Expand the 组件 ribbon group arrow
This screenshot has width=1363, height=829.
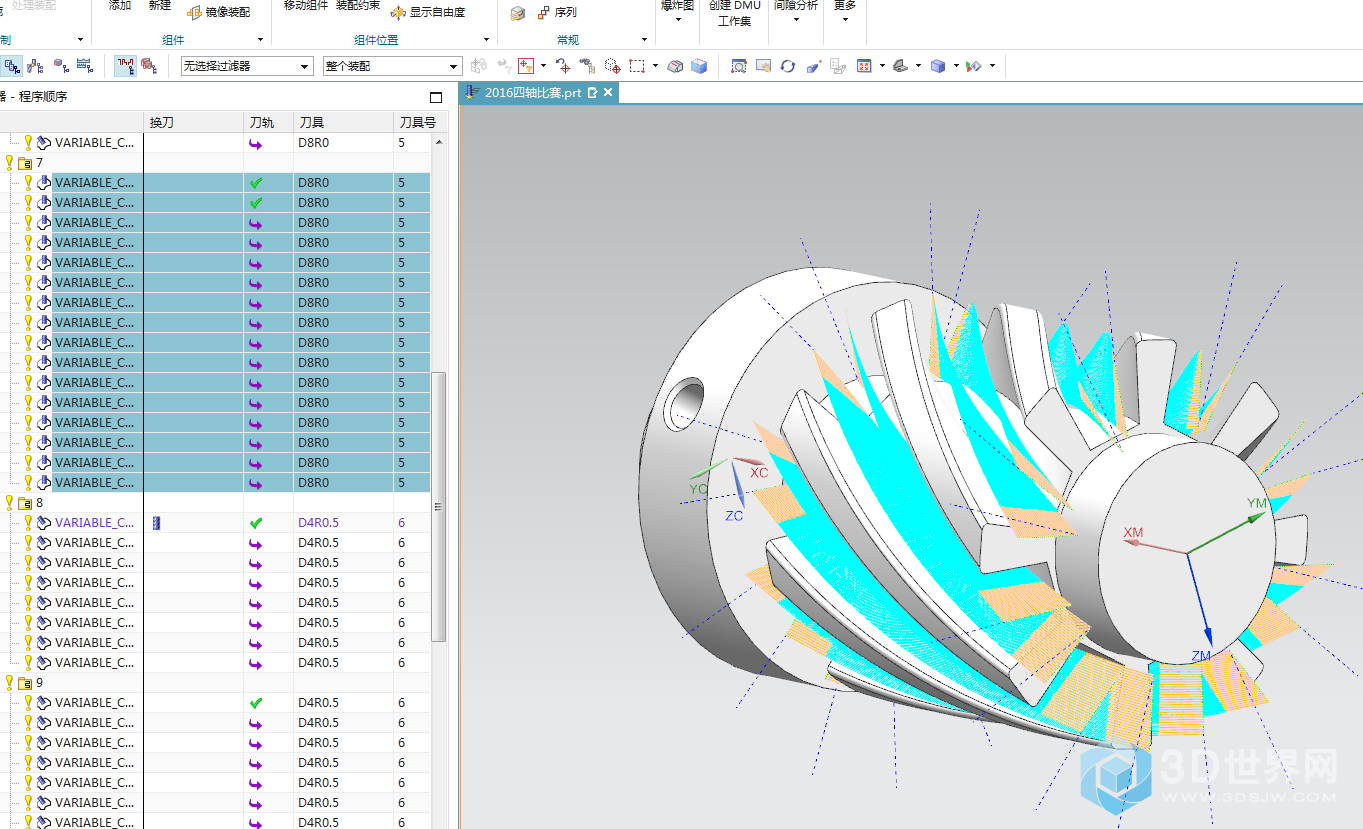click(260, 40)
